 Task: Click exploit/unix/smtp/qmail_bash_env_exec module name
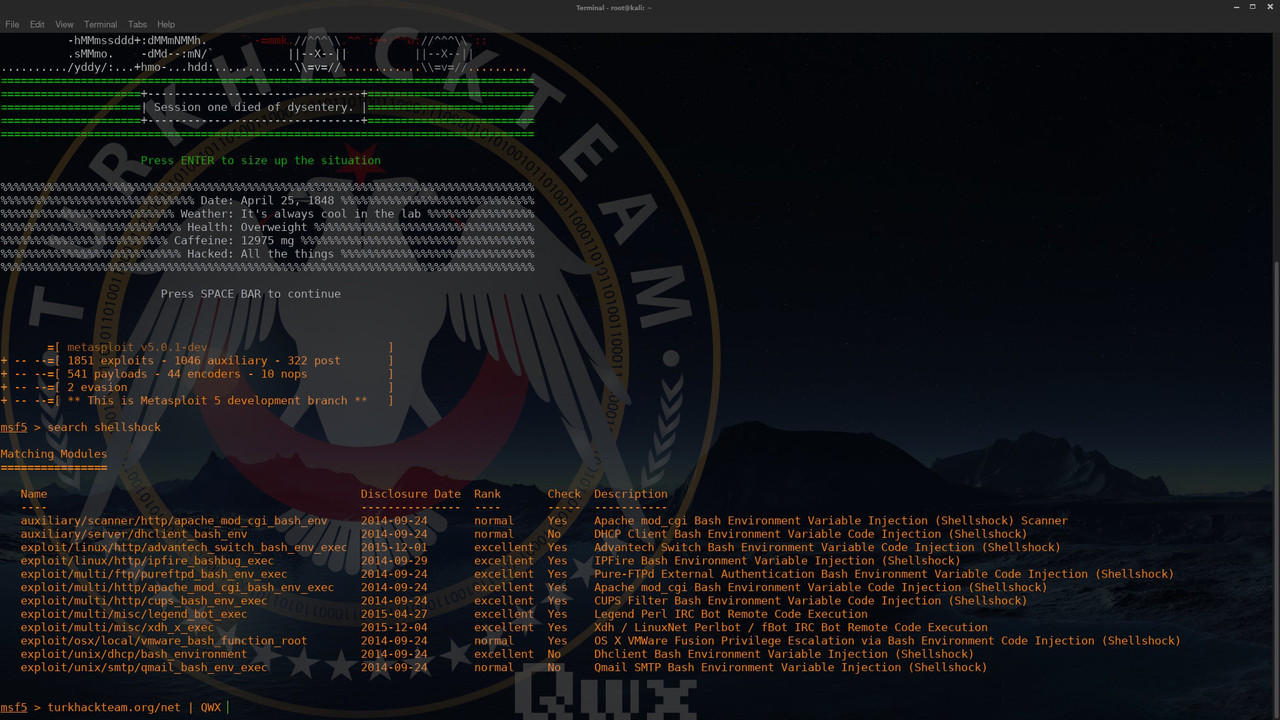coord(144,667)
